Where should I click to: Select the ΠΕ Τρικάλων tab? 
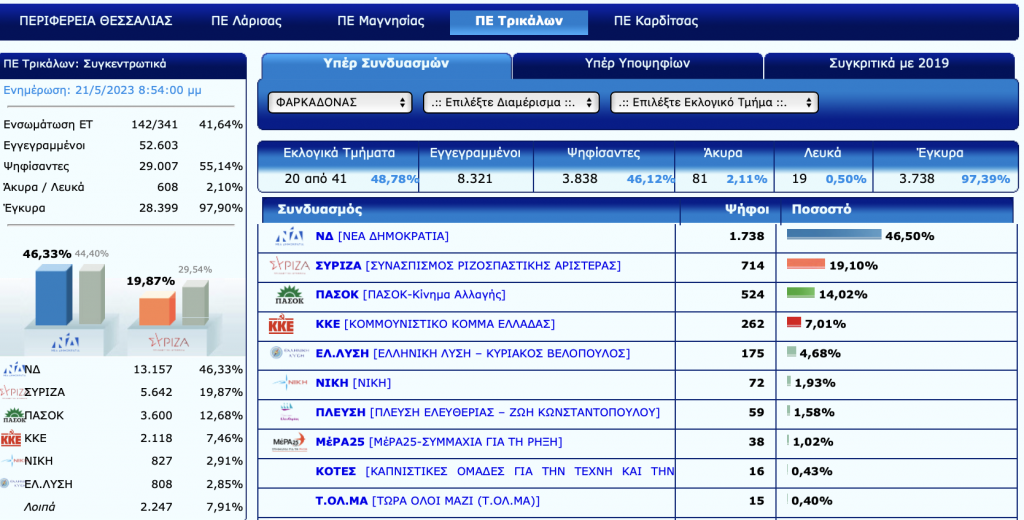(519, 22)
